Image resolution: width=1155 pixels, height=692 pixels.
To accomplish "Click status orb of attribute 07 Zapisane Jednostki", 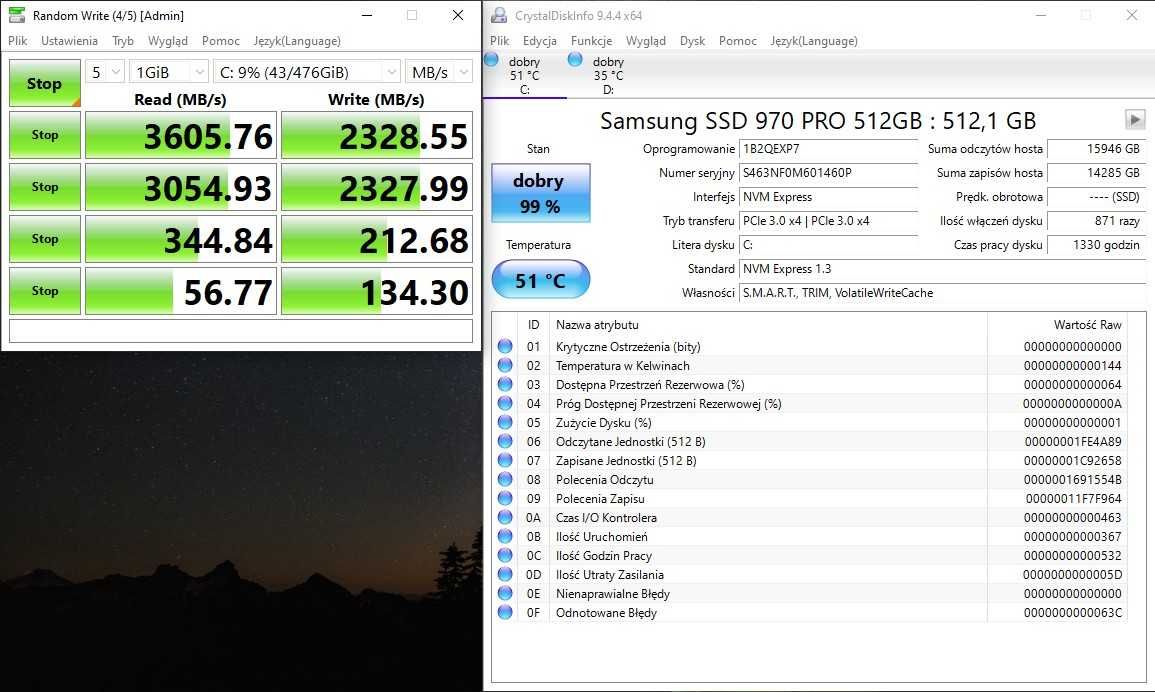I will click(x=505, y=460).
